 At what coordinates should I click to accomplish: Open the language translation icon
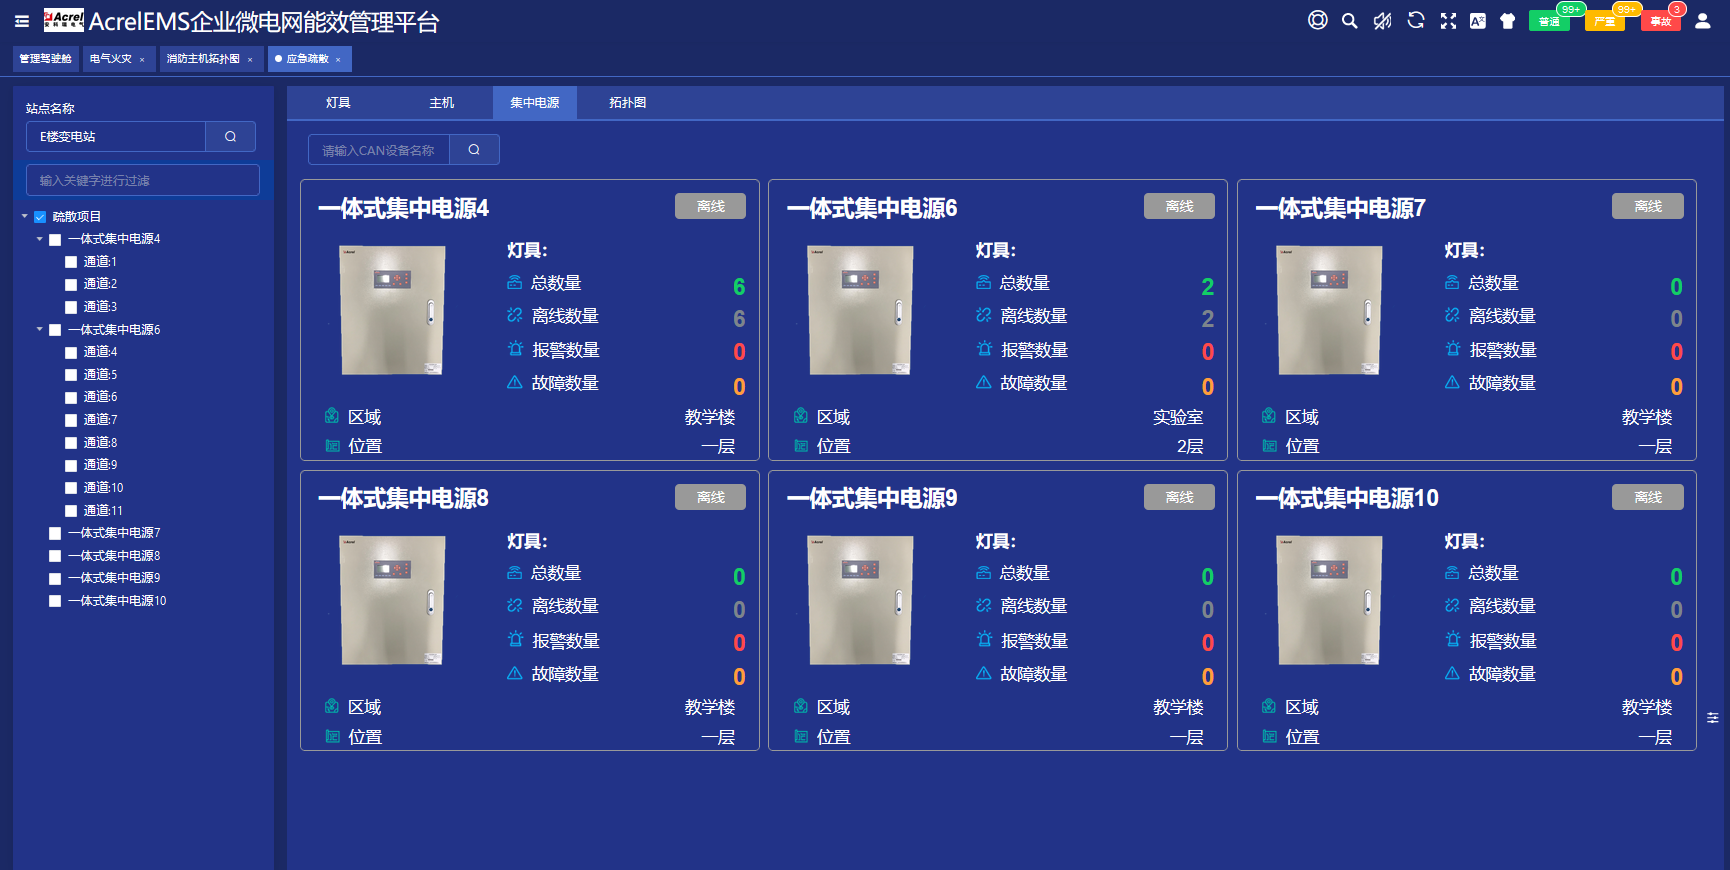[x=1477, y=21]
